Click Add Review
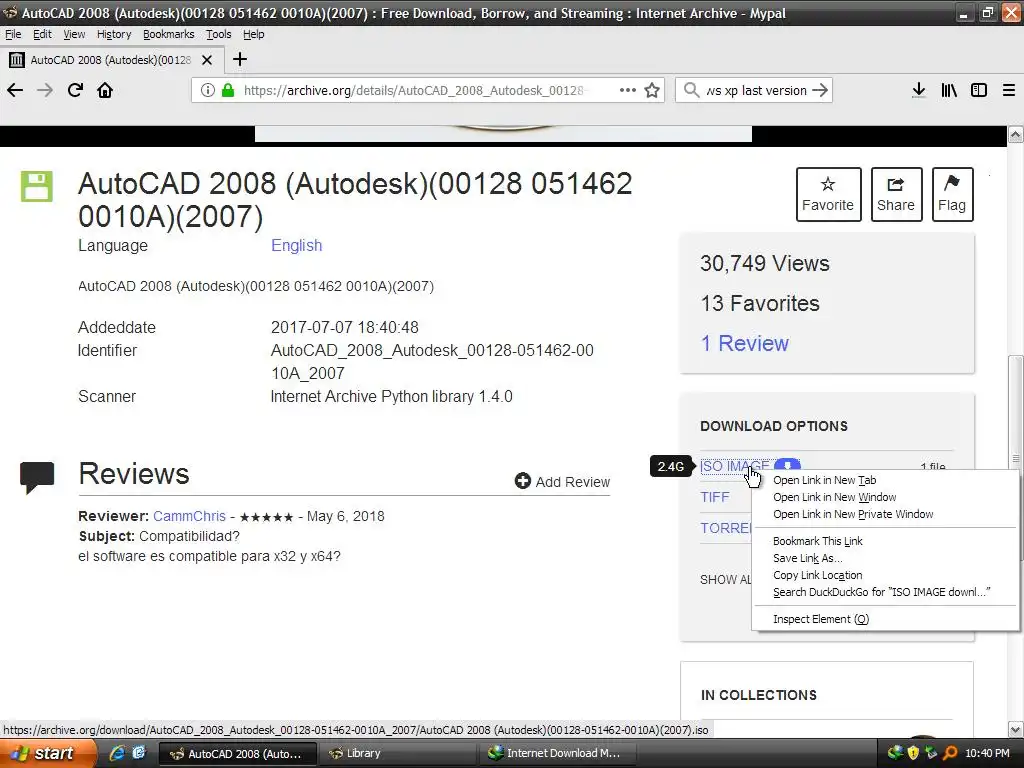1024x768 pixels. click(x=562, y=481)
